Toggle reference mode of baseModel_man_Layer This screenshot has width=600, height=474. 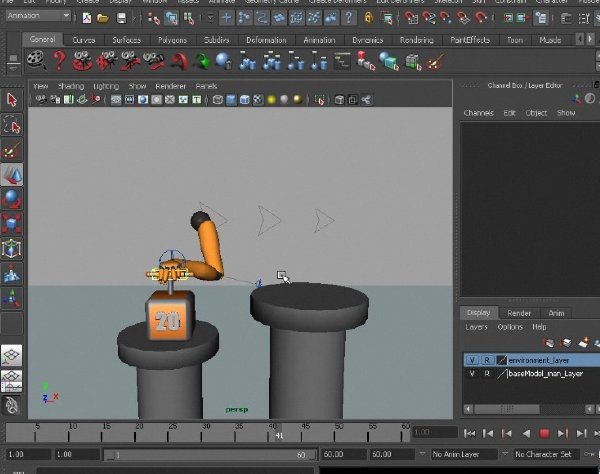pyautogui.click(x=487, y=373)
